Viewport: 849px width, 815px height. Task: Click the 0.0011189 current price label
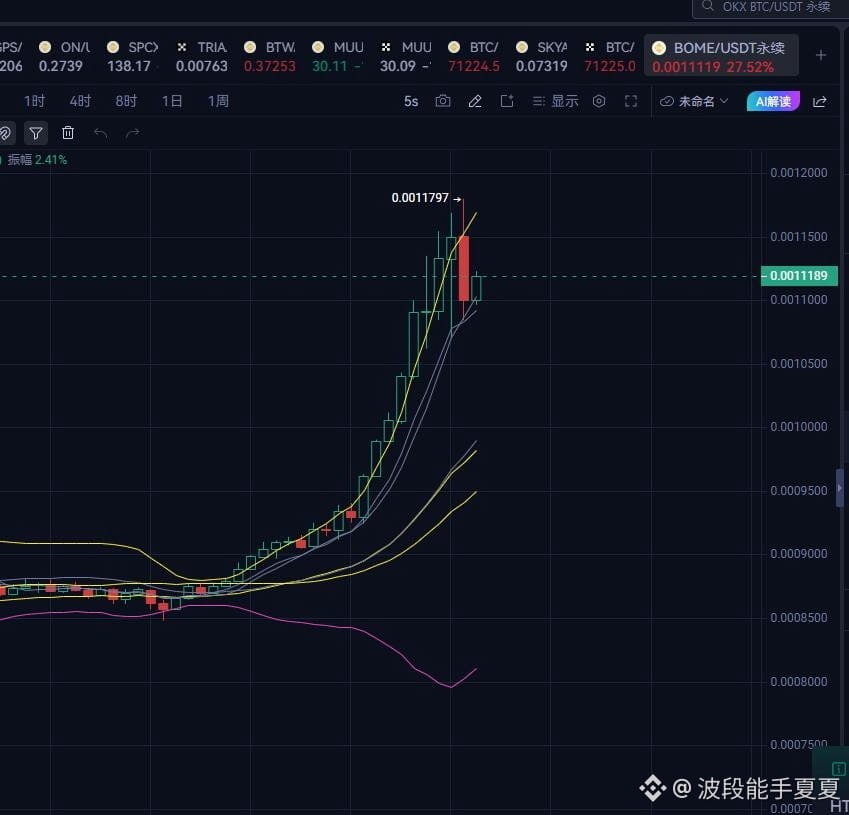(x=799, y=276)
